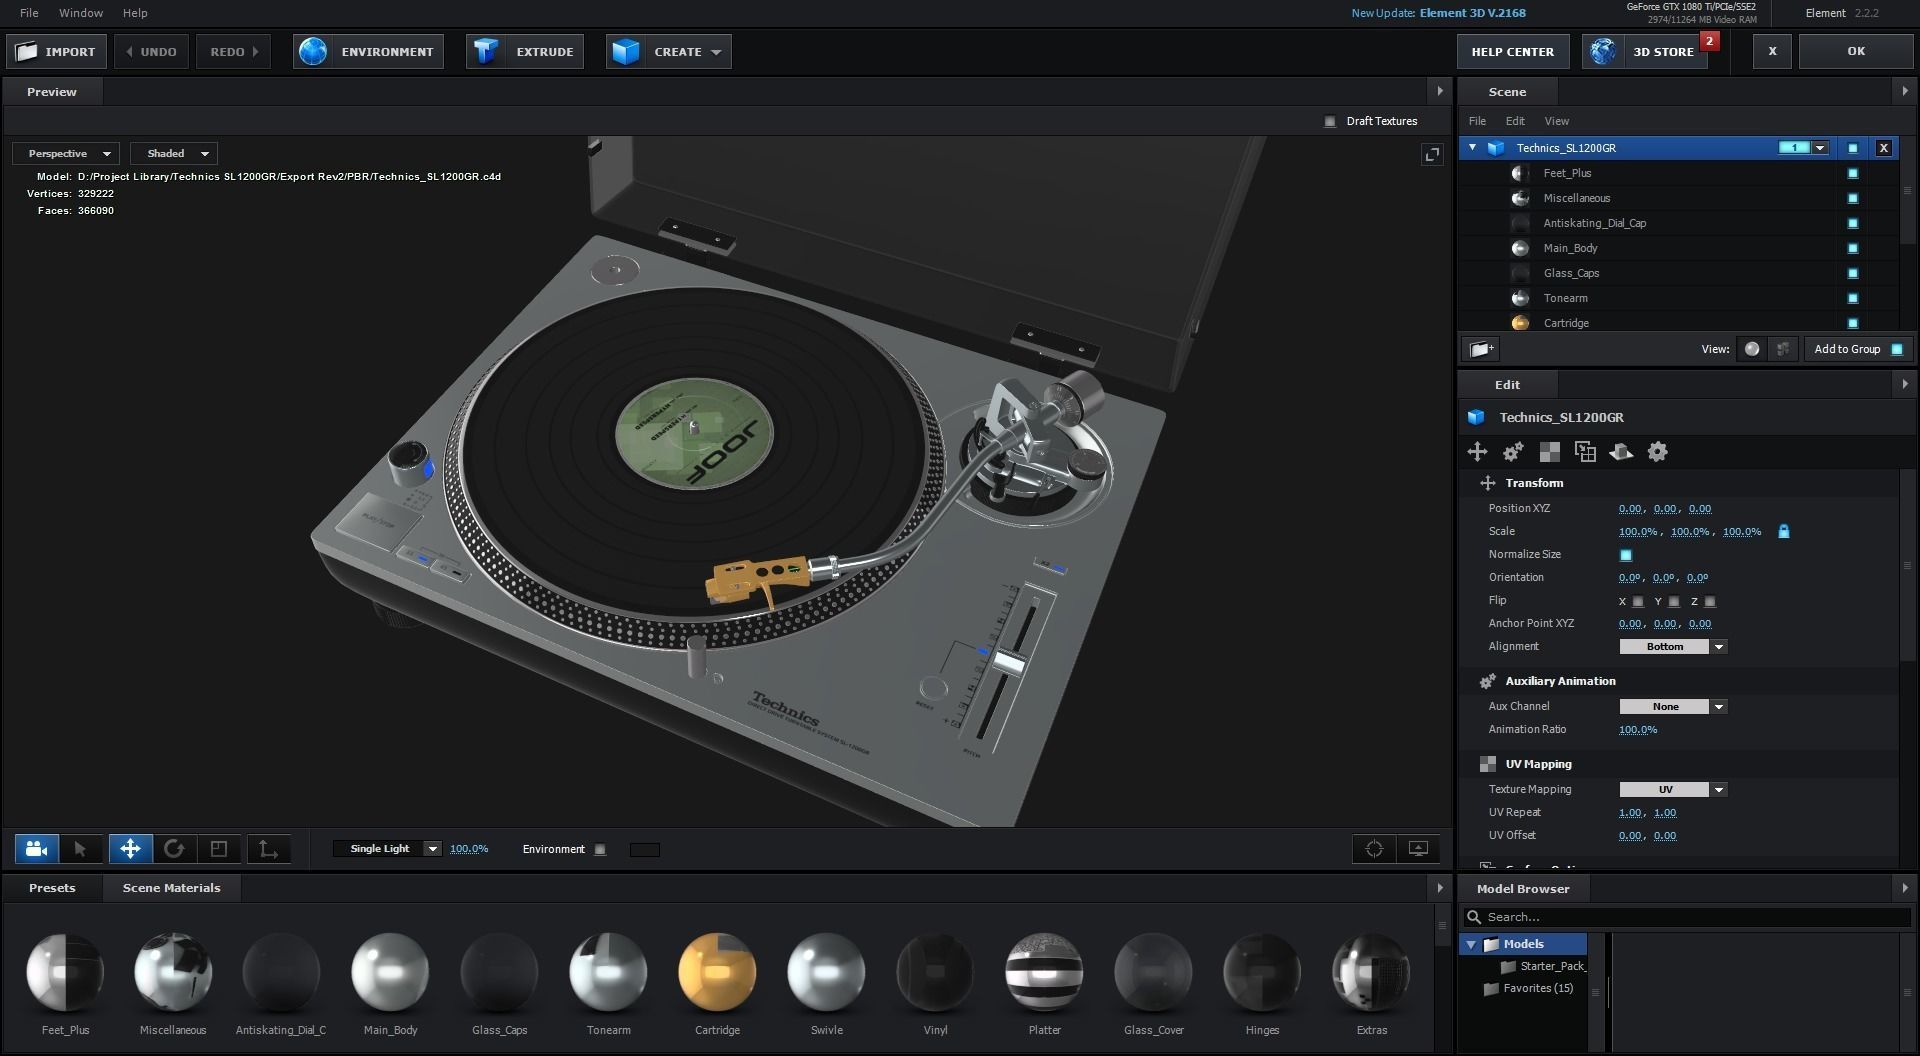Viewport: 1920px width, 1056px height.
Task: Select the arrow selection tool
Action: point(80,849)
